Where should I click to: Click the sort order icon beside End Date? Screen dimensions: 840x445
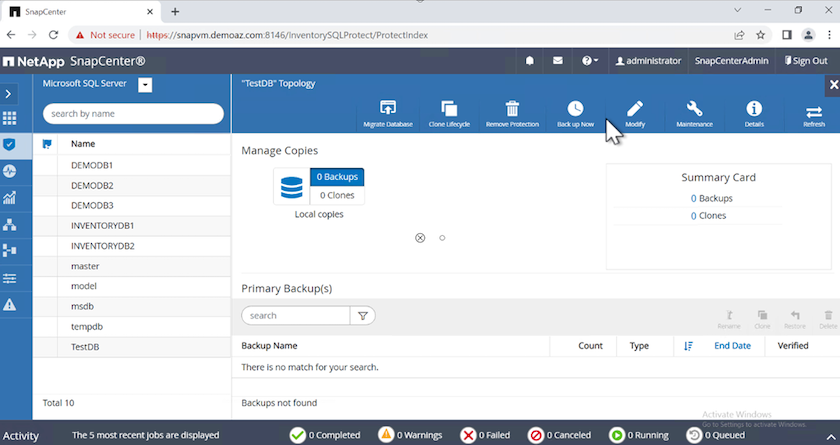pyautogui.click(x=688, y=346)
